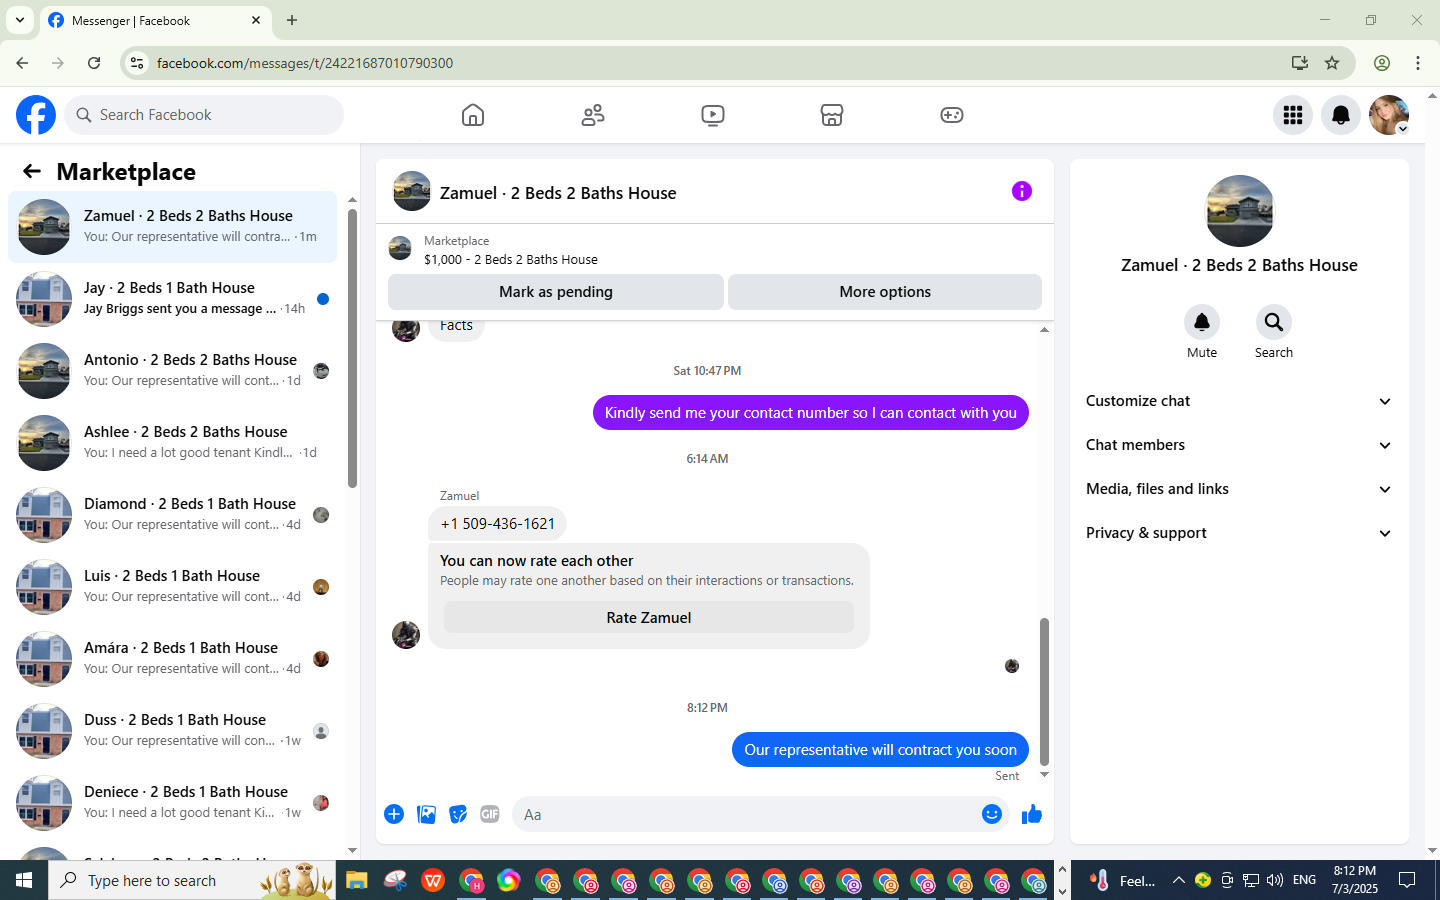Open File Explorer from taskbar
Viewport: 1440px width, 900px height.
pyautogui.click(x=357, y=880)
